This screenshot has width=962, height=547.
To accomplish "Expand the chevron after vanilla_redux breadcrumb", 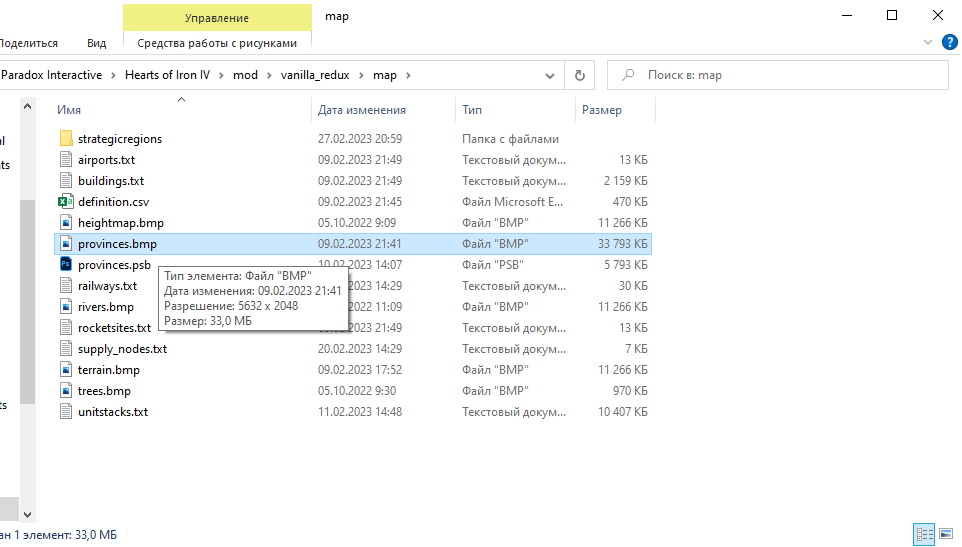I will [x=361, y=75].
